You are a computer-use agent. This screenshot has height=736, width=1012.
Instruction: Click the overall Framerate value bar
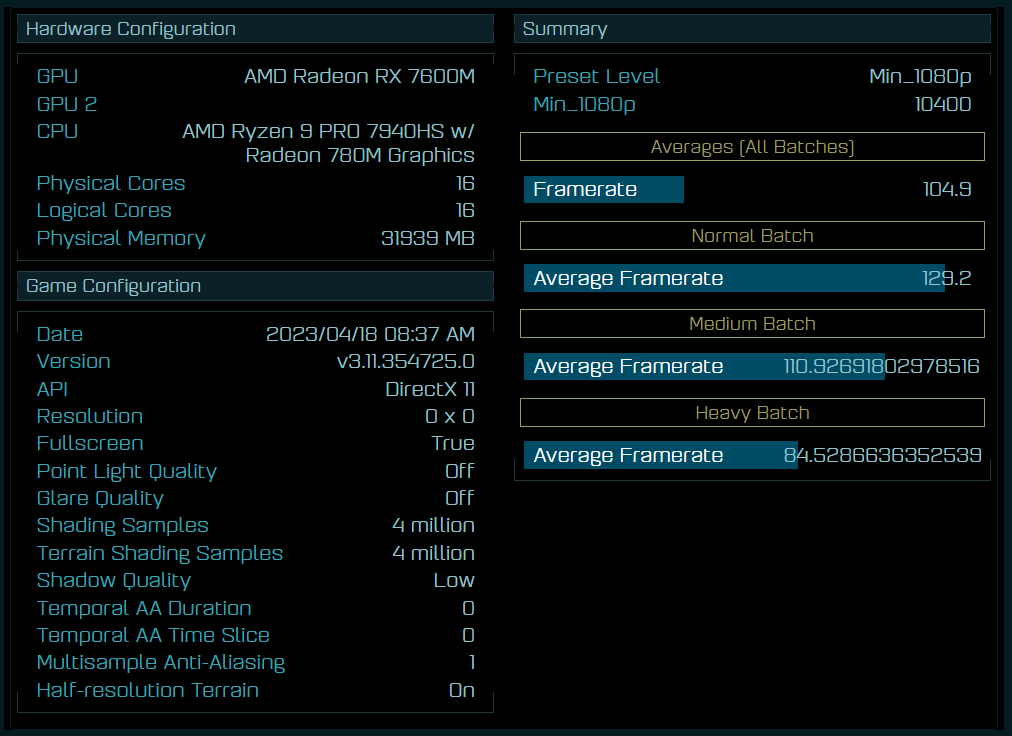coord(603,189)
